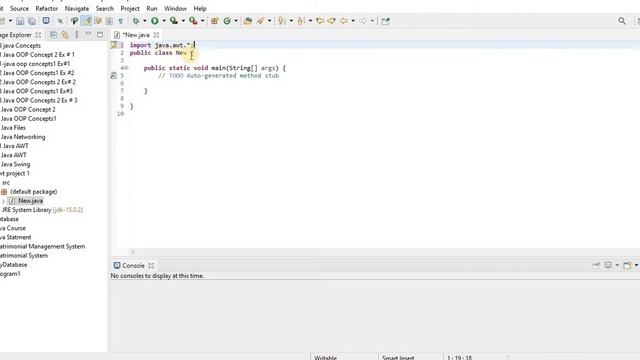Close the *New.java editor tab

(x=156, y=35)
